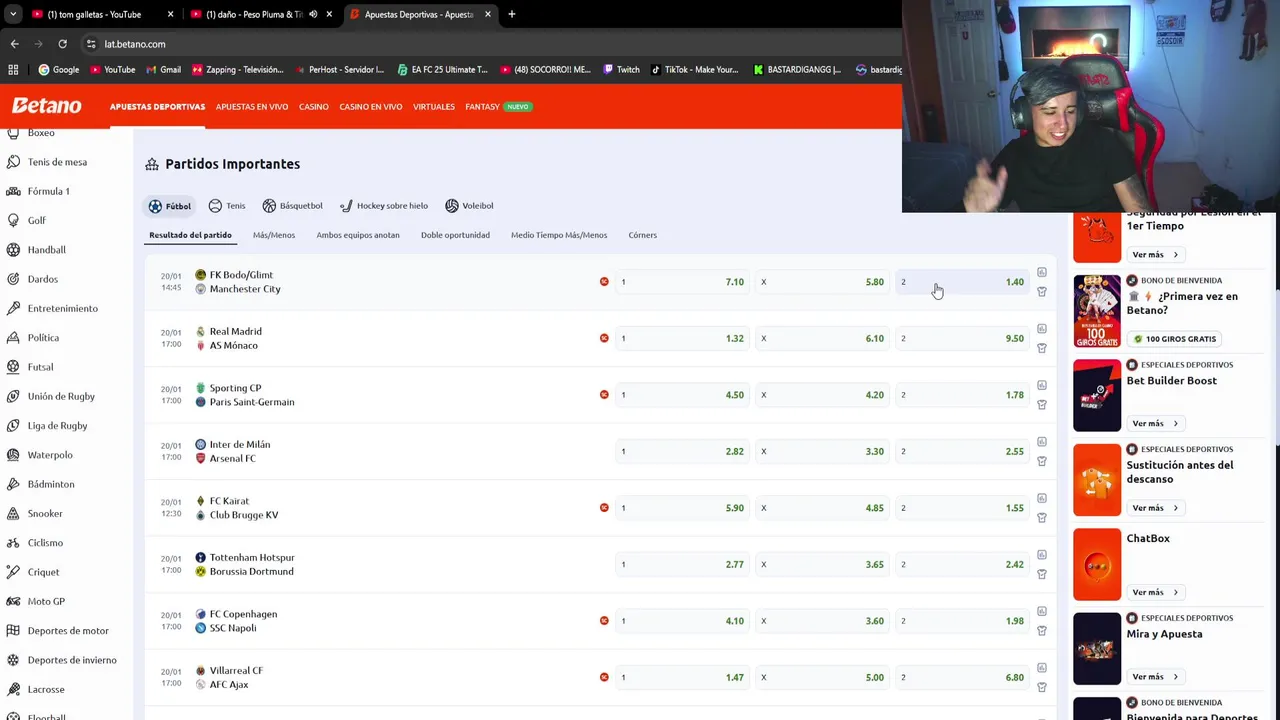
Task: Bet on draw at 4.20 Sporting-PSG
Action: 822,395
